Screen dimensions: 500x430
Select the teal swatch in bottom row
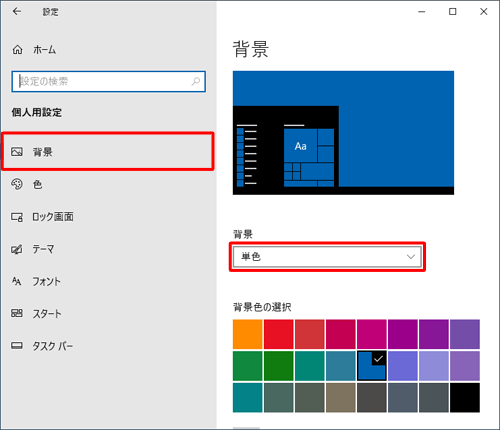click(x=247, y=397)
